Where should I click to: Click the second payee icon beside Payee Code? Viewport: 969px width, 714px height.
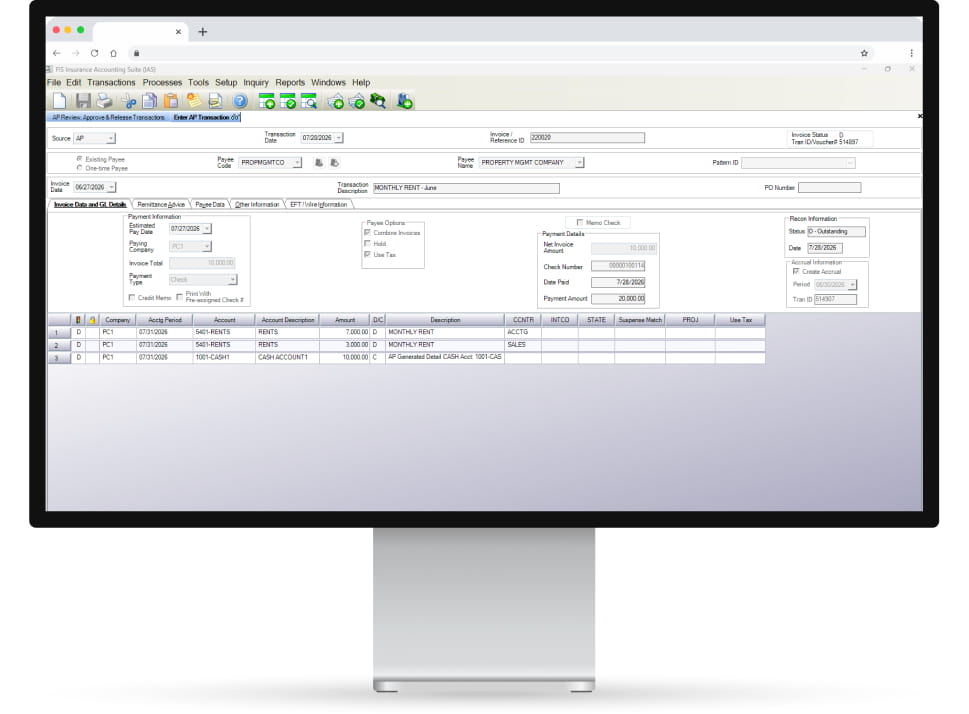tap(334, 163)
